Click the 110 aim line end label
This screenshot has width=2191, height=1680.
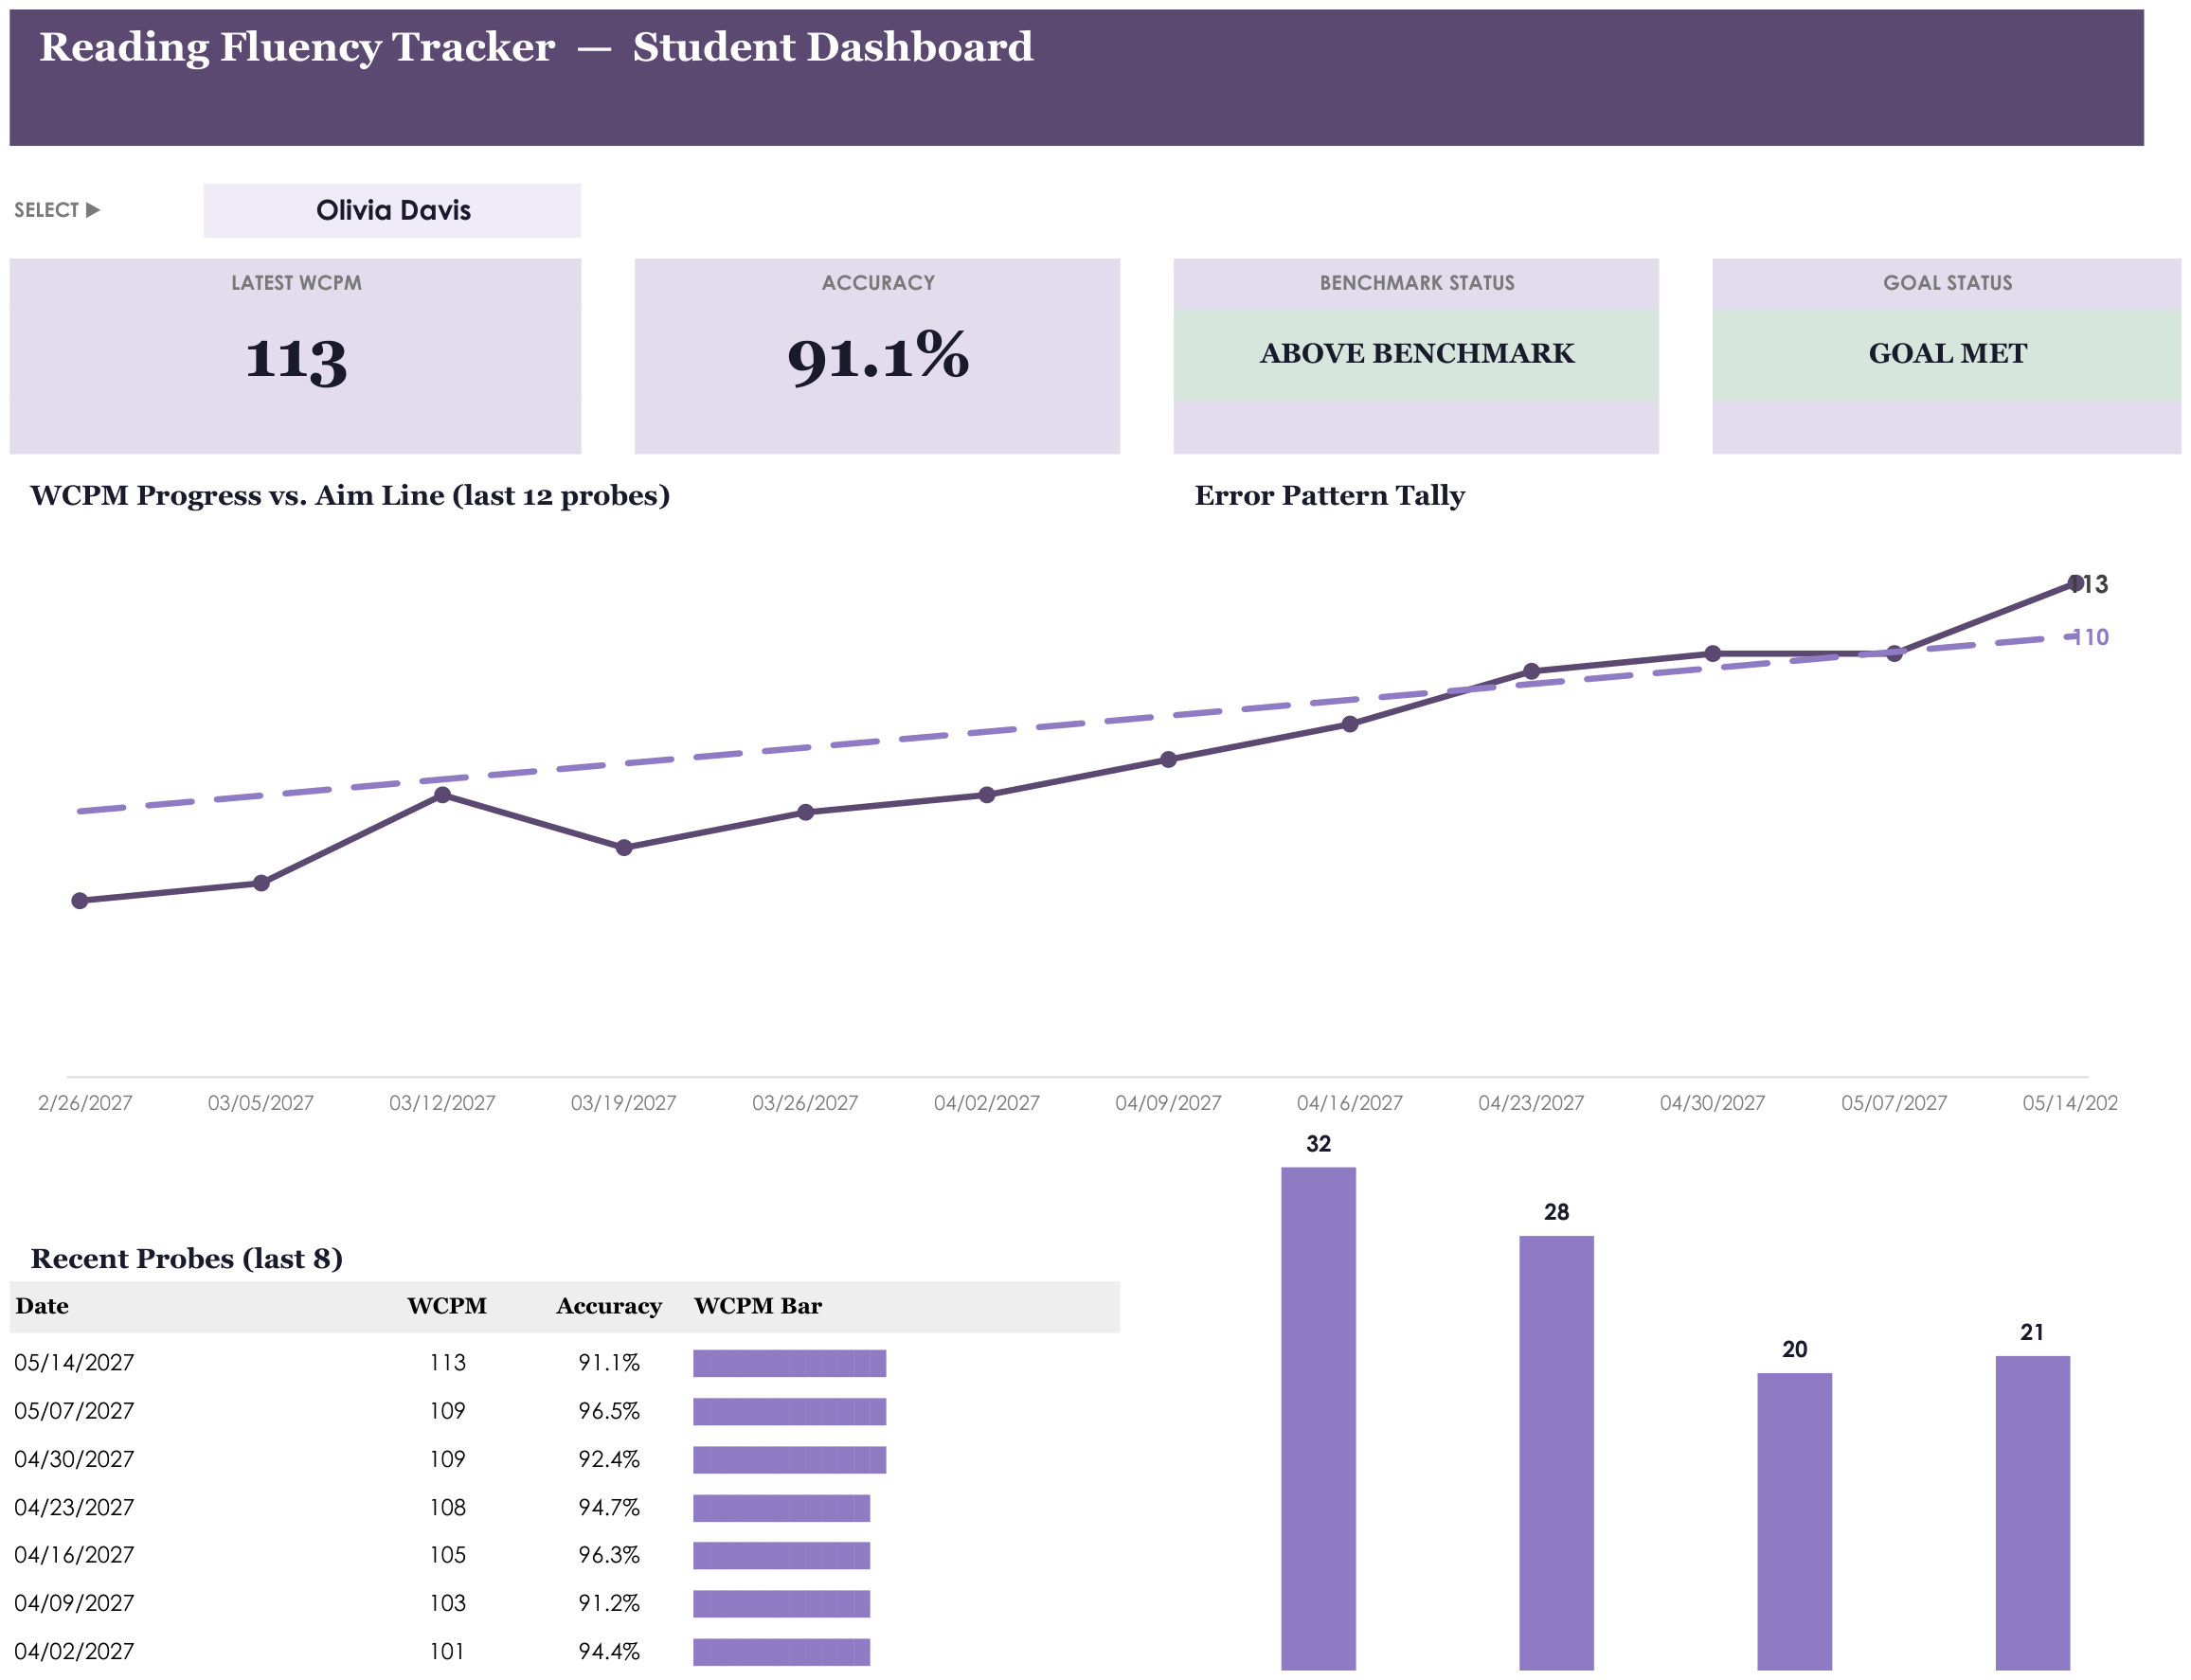2090,637
